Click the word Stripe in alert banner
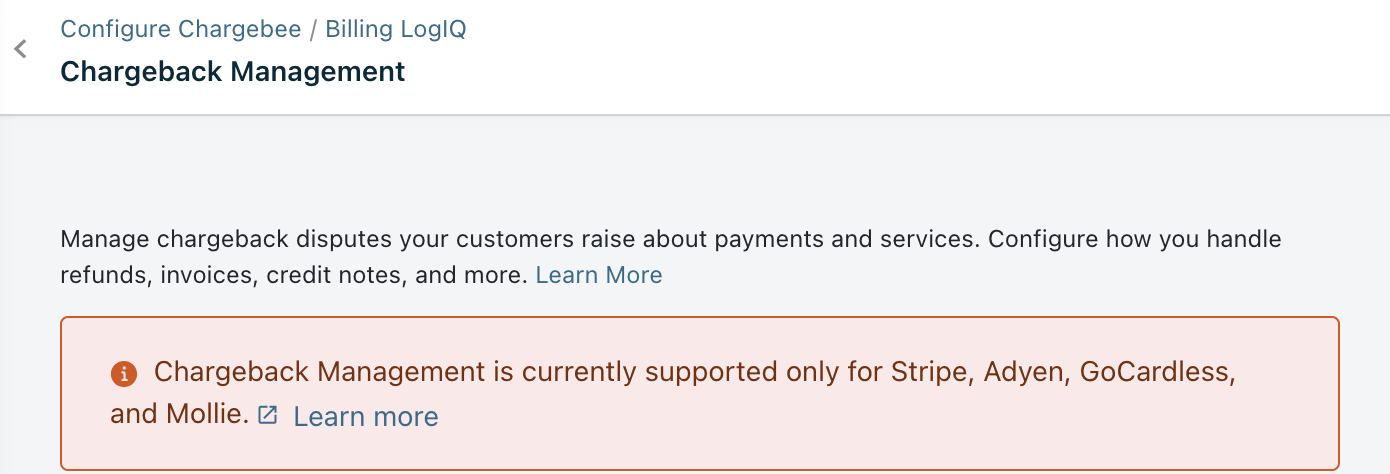This screenshot has width=1390, height=474. 931,373
